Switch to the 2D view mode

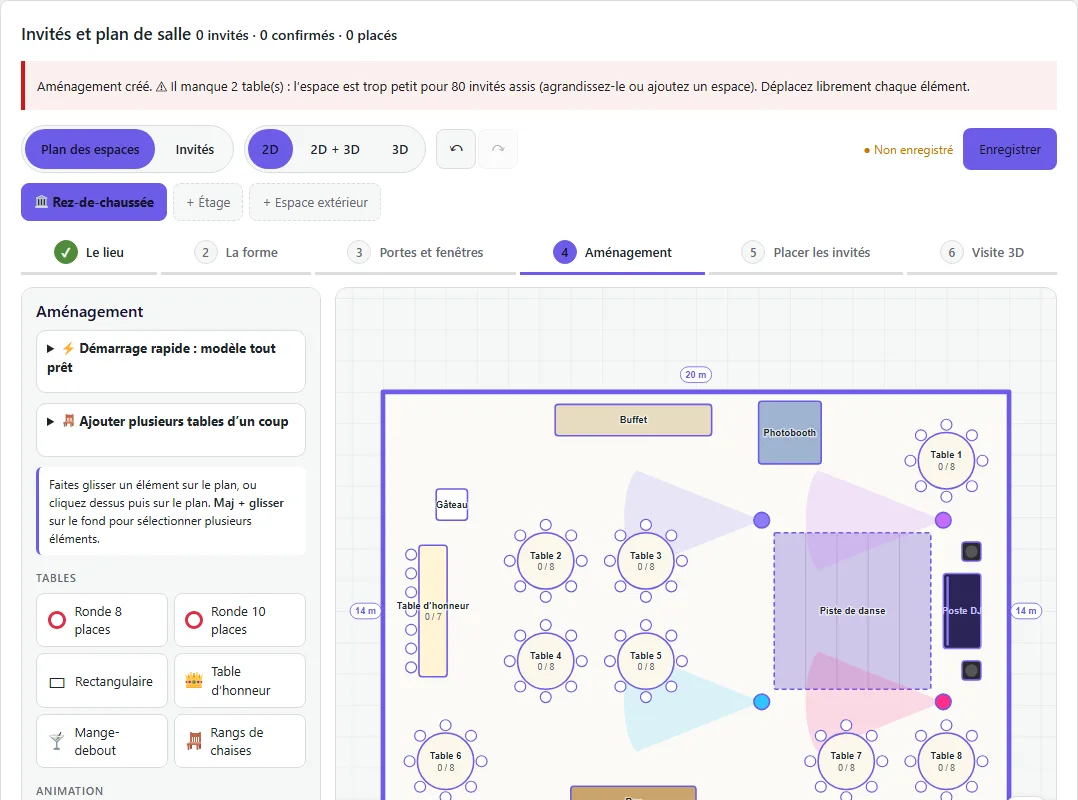pos(270,149)
